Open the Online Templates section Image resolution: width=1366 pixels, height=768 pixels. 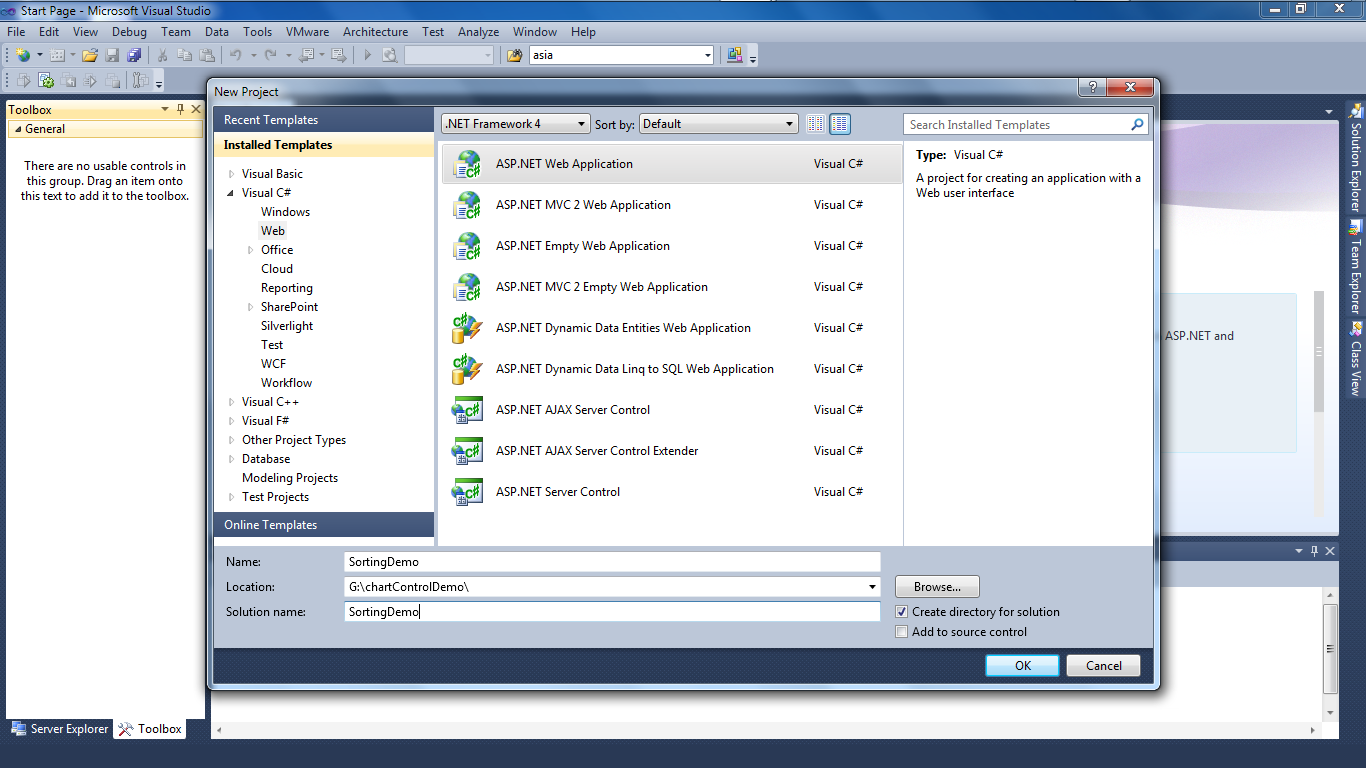point(324,525)
